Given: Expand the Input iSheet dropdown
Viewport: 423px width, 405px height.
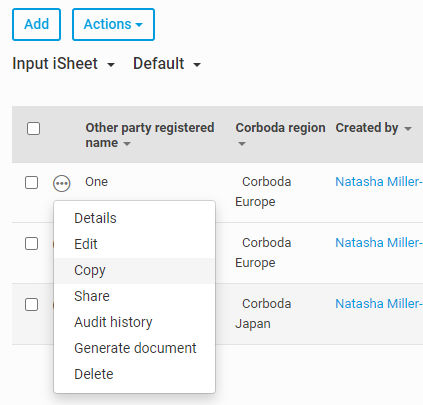Looking at the screenshot, I should point(63,63).
